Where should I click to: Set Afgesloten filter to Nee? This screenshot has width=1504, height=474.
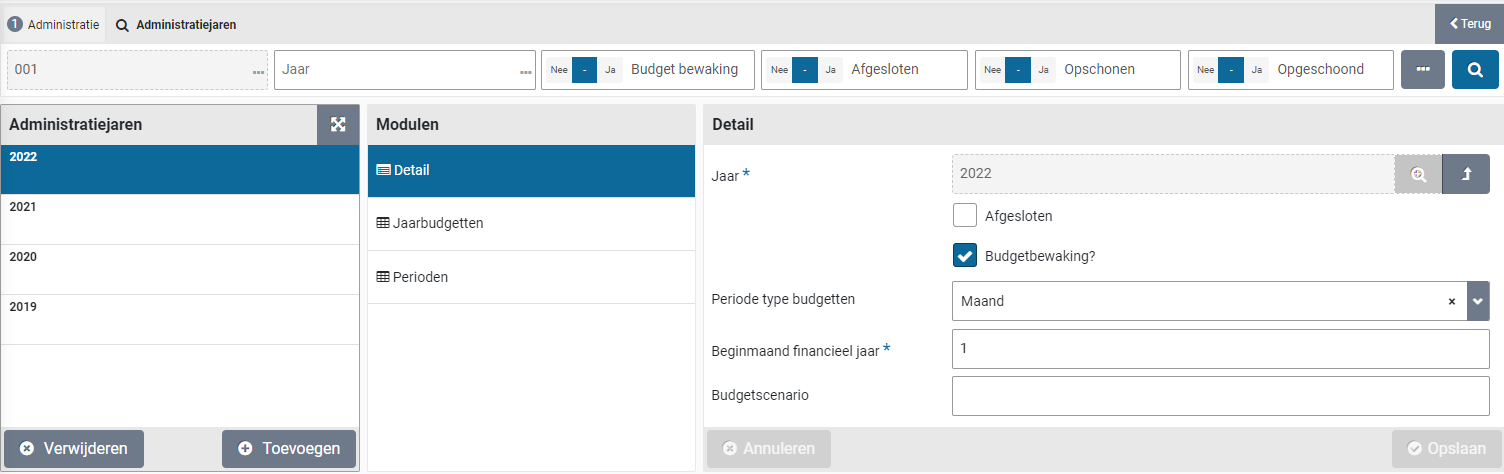pos(779,70)
